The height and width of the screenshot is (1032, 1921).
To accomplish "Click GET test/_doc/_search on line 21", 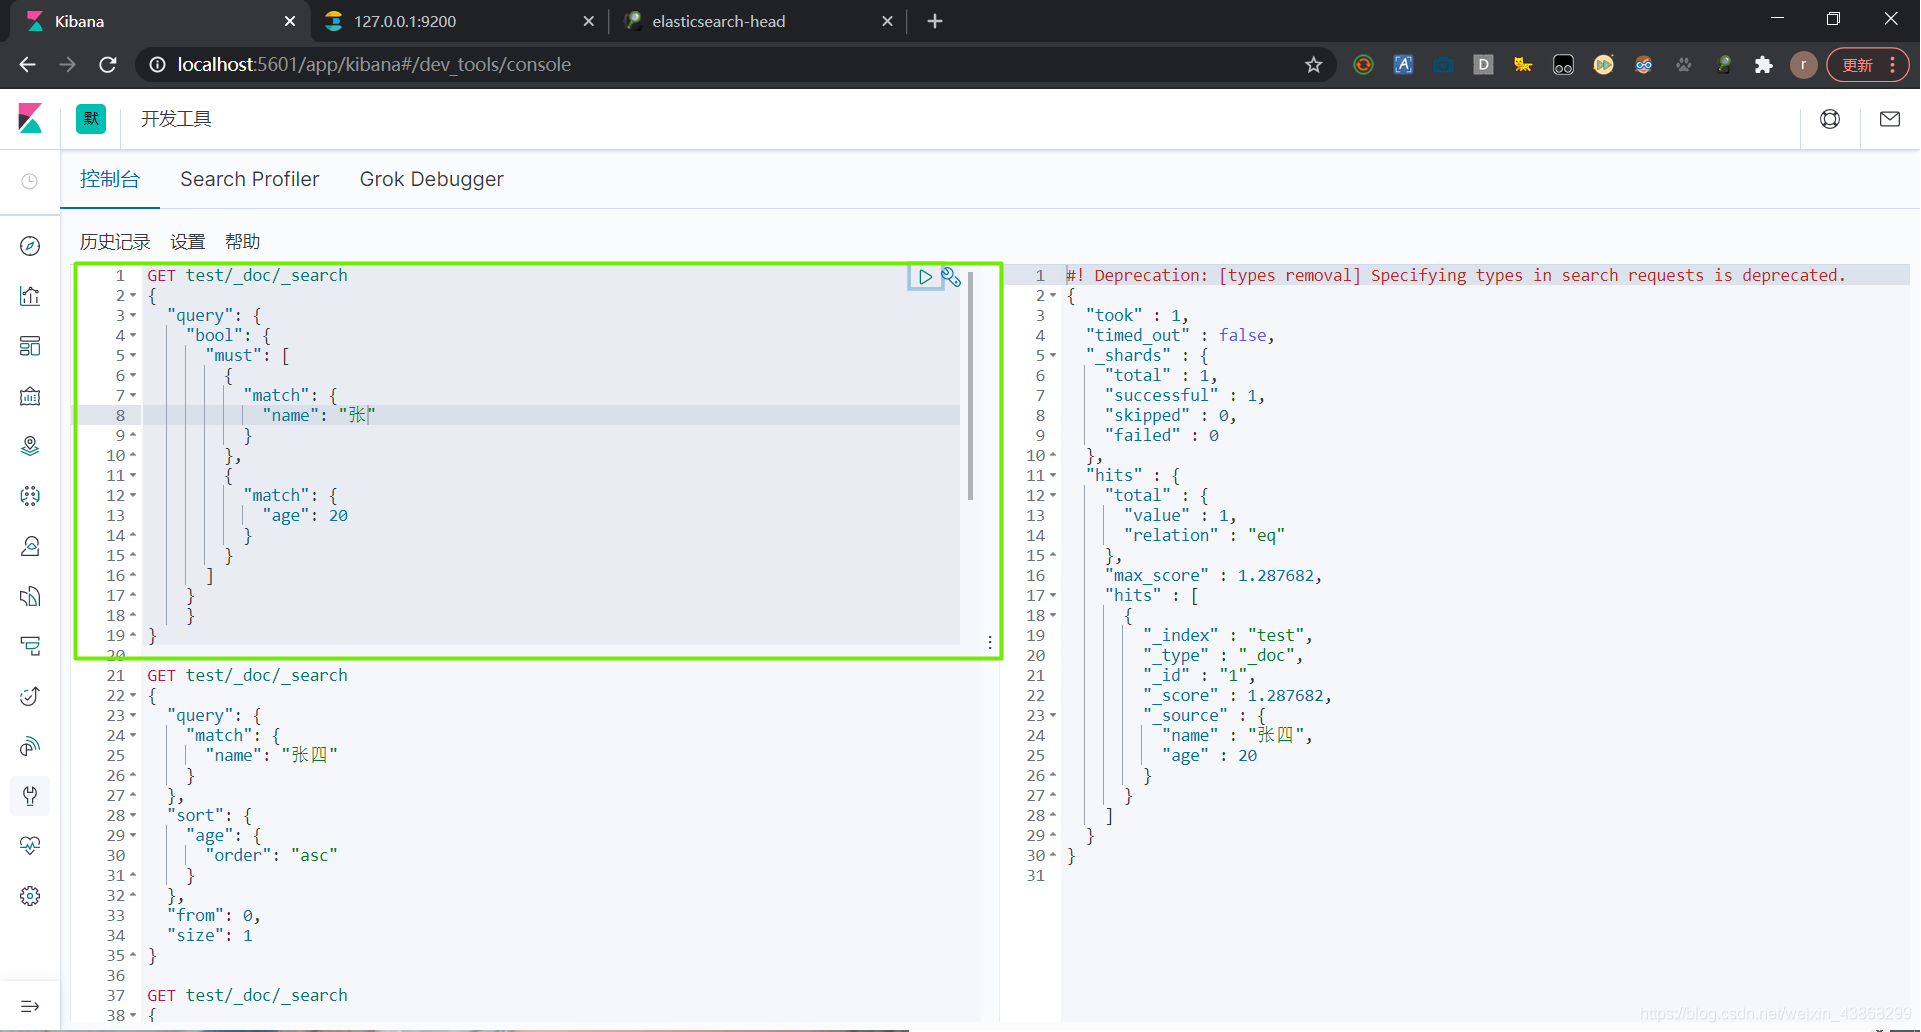I will 247,675.
